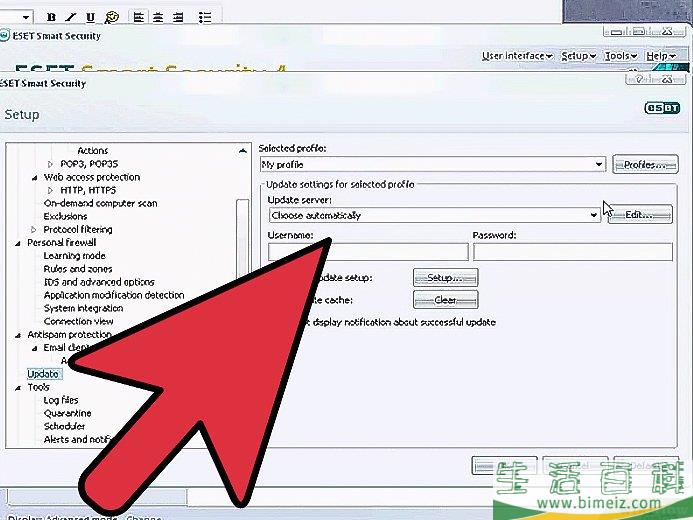Screen dimensions: 693x520
Task: Select IDS and advanced options tree item
Action: point(99,282)
